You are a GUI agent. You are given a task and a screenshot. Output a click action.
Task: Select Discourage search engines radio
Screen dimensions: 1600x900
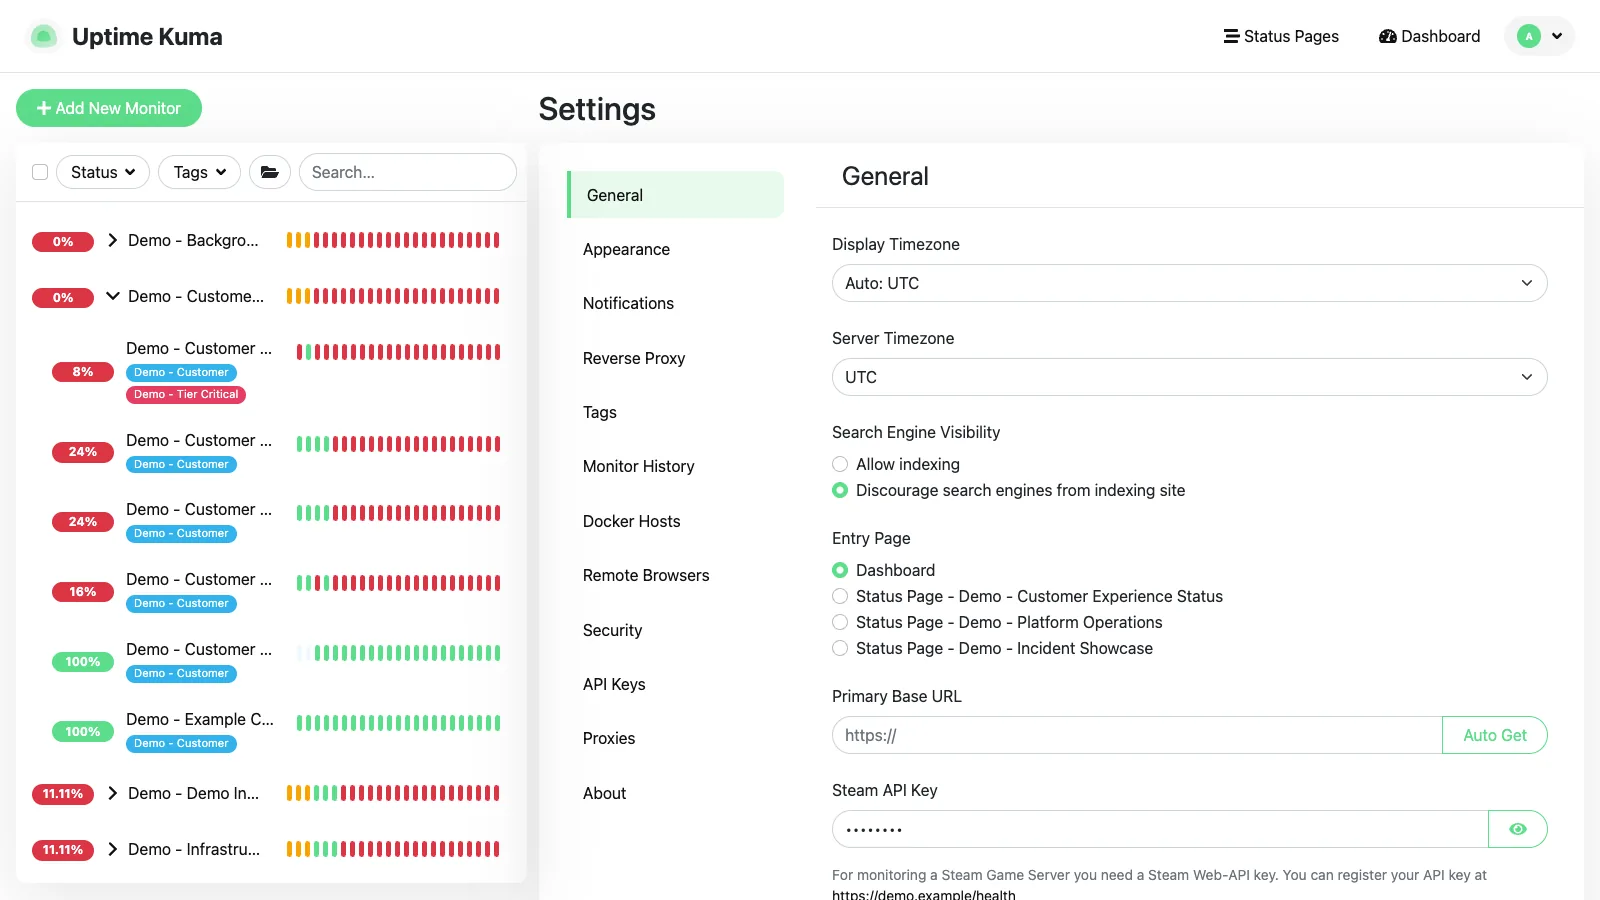click(840, 490)
